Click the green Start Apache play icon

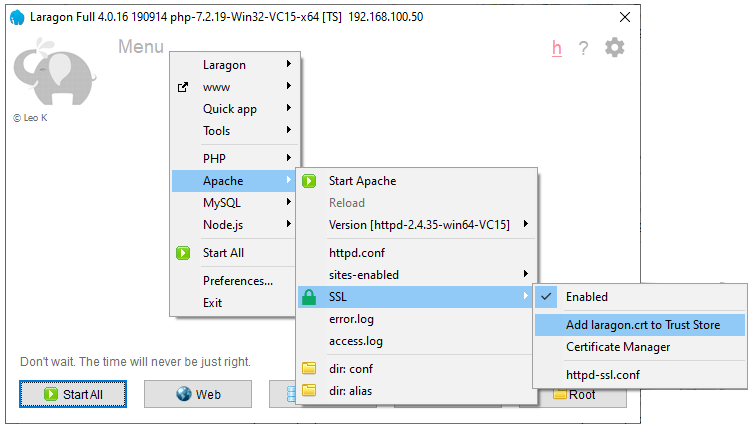pos(309,181)
